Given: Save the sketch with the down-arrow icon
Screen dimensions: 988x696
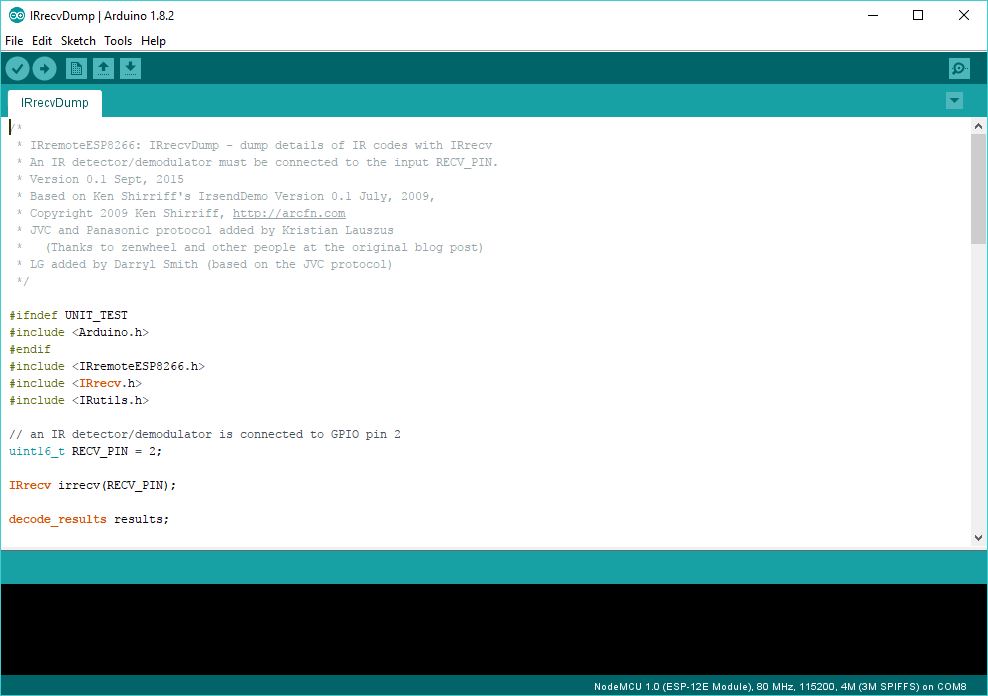Looking at the screenshot, I should tap(130, 69).
